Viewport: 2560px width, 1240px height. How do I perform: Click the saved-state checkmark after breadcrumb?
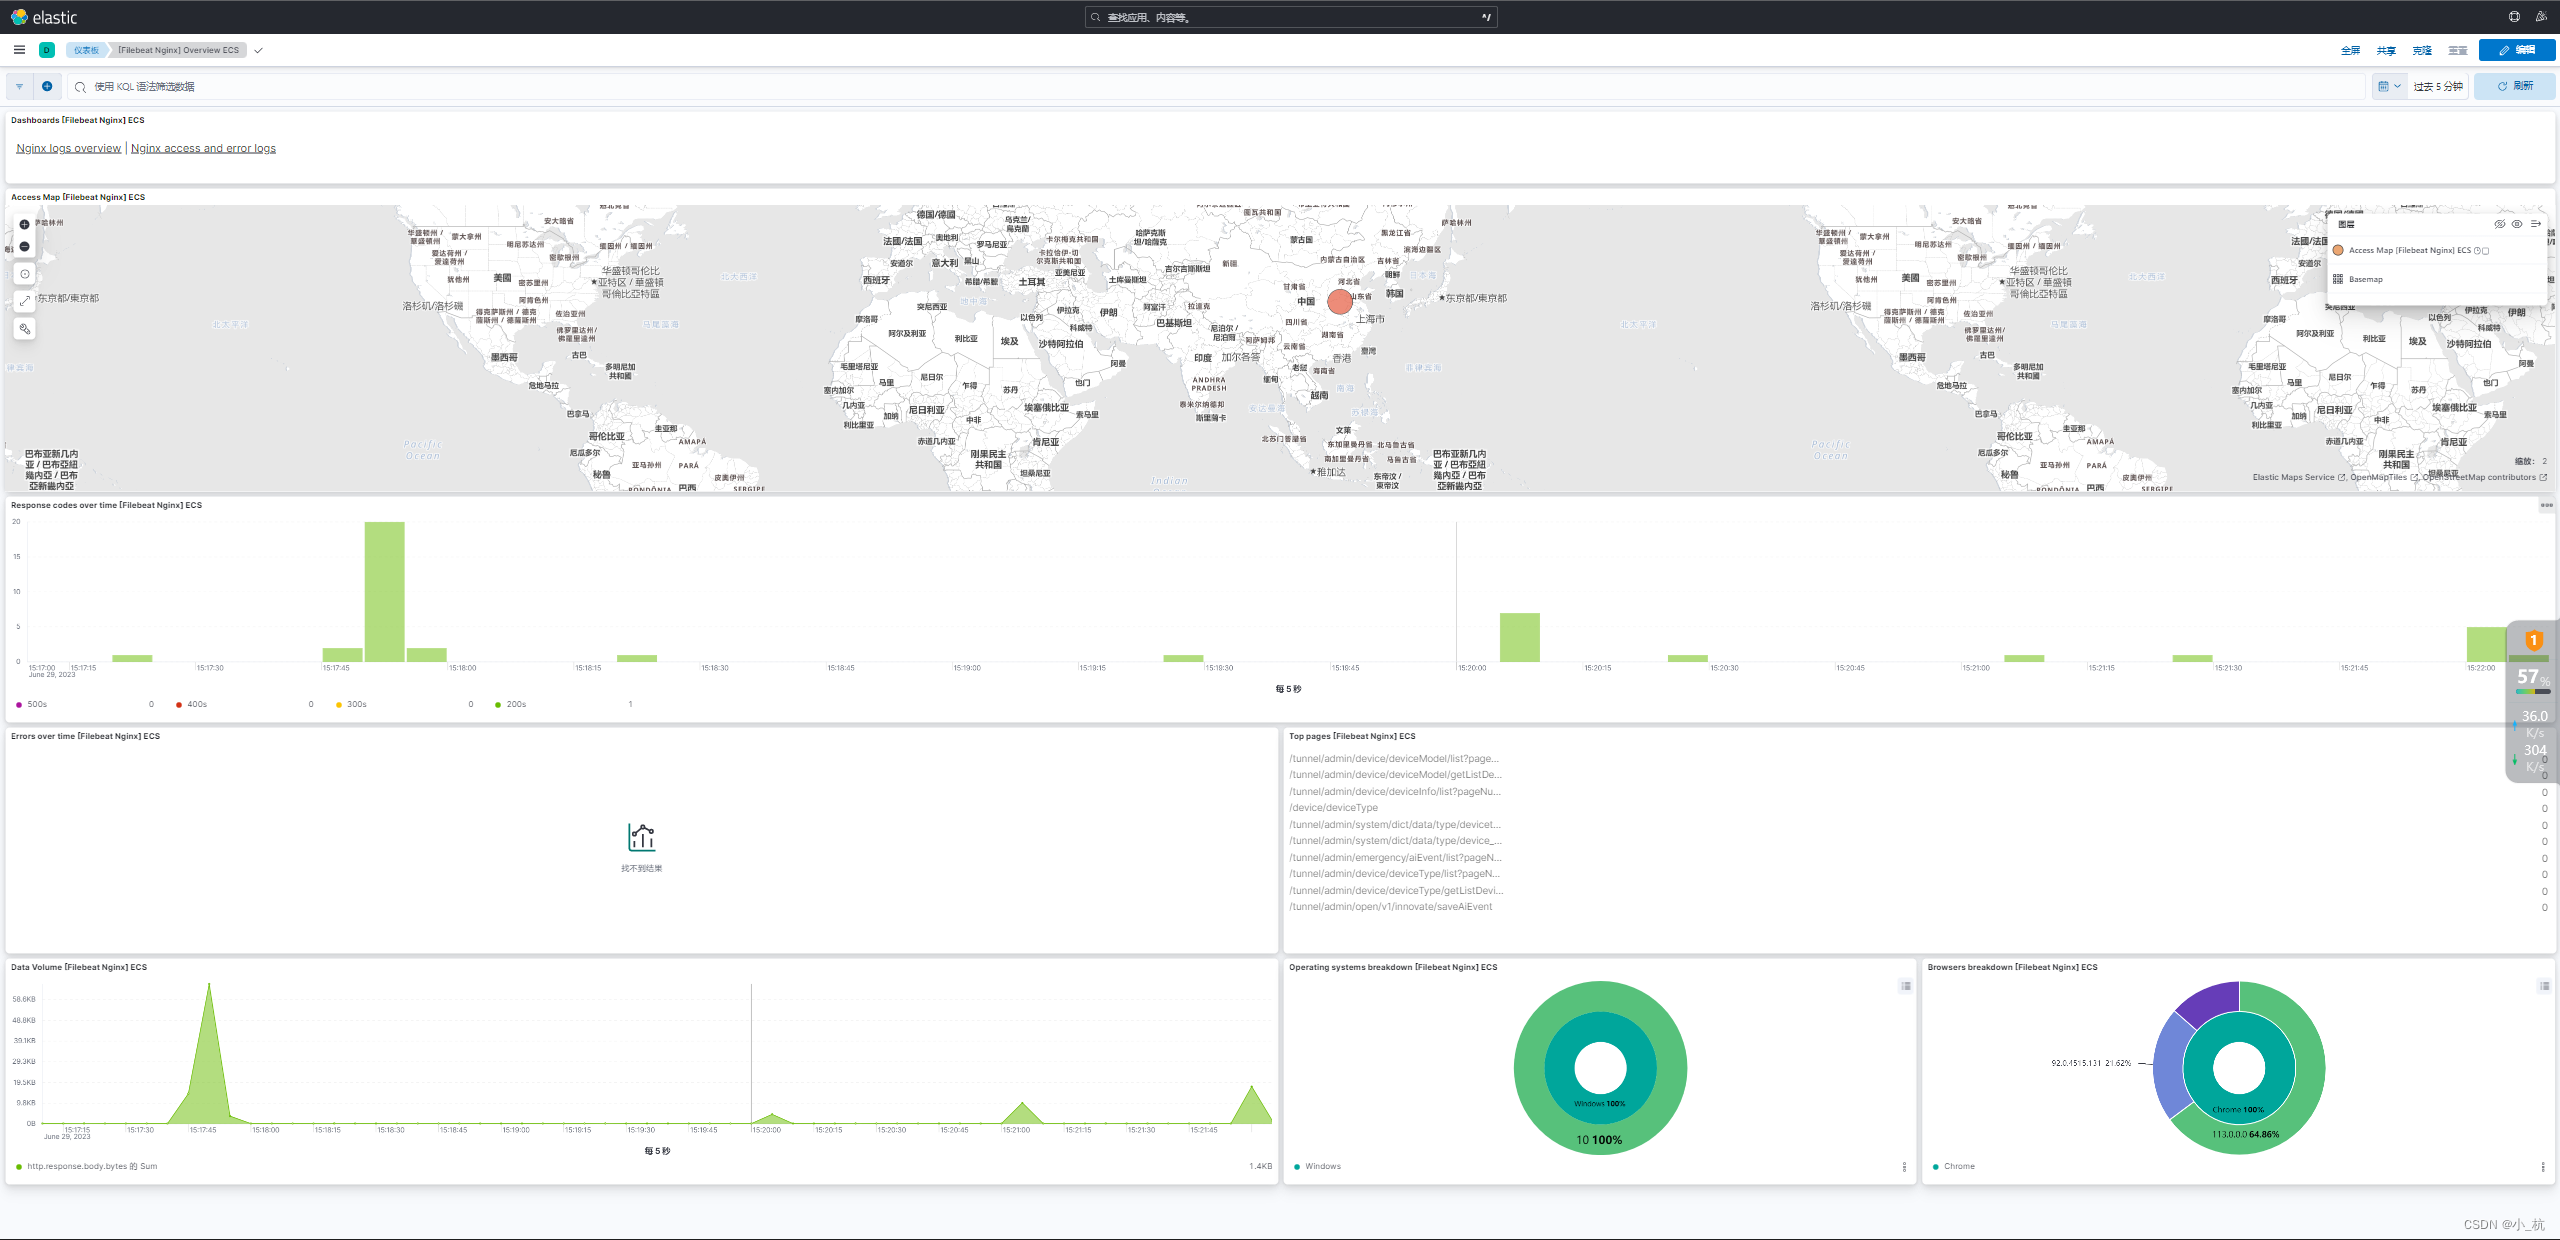pos(258,50)
